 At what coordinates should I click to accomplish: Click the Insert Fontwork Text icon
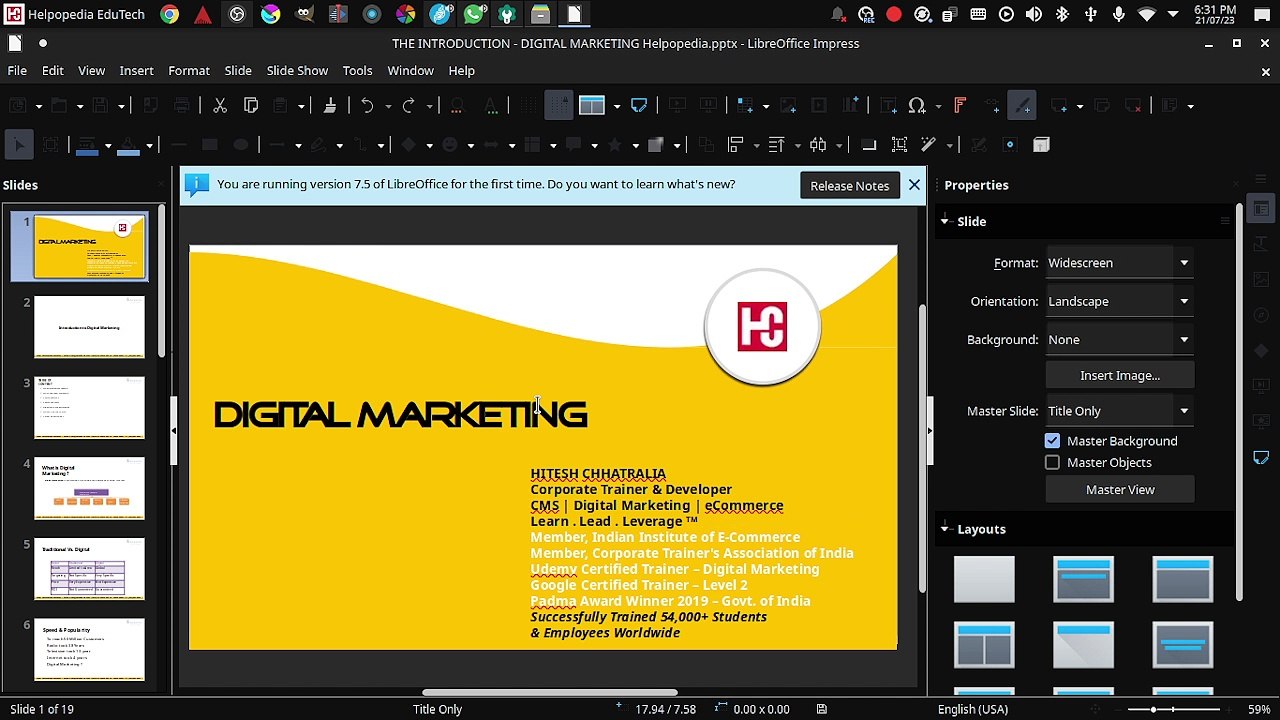pos(960,106)
